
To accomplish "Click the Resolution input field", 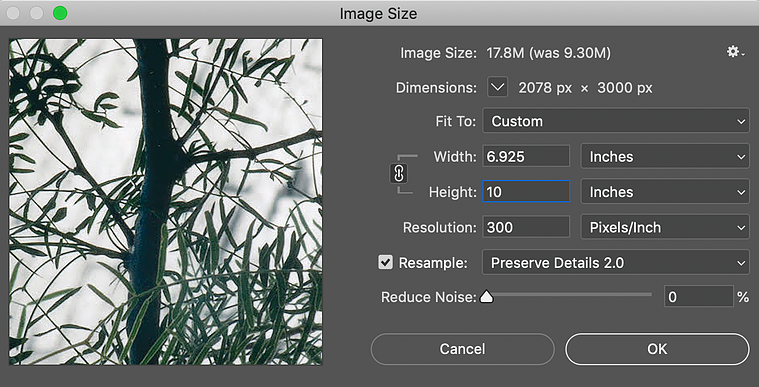I will pyautogui.click(x=526, y=227).
